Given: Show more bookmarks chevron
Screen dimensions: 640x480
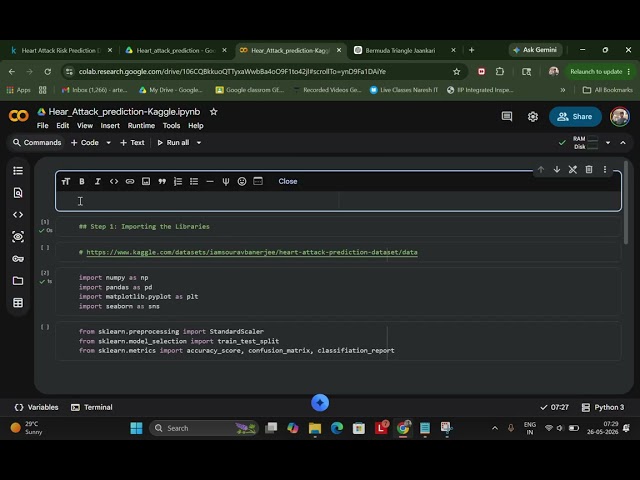Looking at the screenshot, I should coord(563,90).
